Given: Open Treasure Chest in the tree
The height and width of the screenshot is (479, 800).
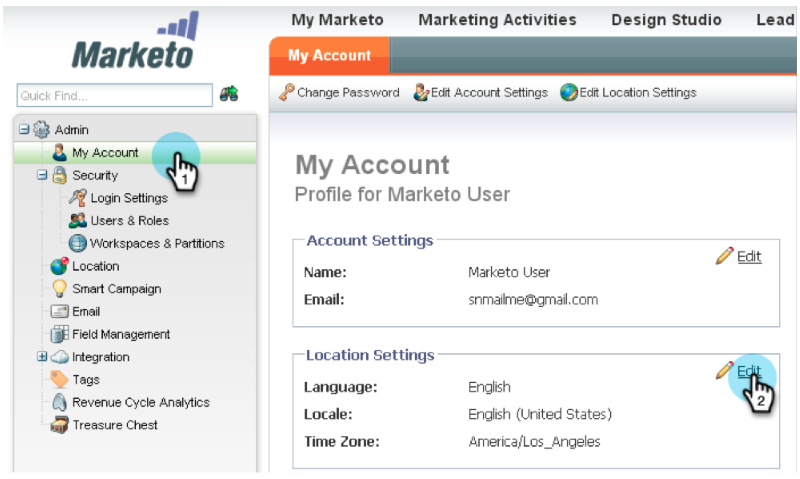Looking at the screenshot, I should [115, 425].
